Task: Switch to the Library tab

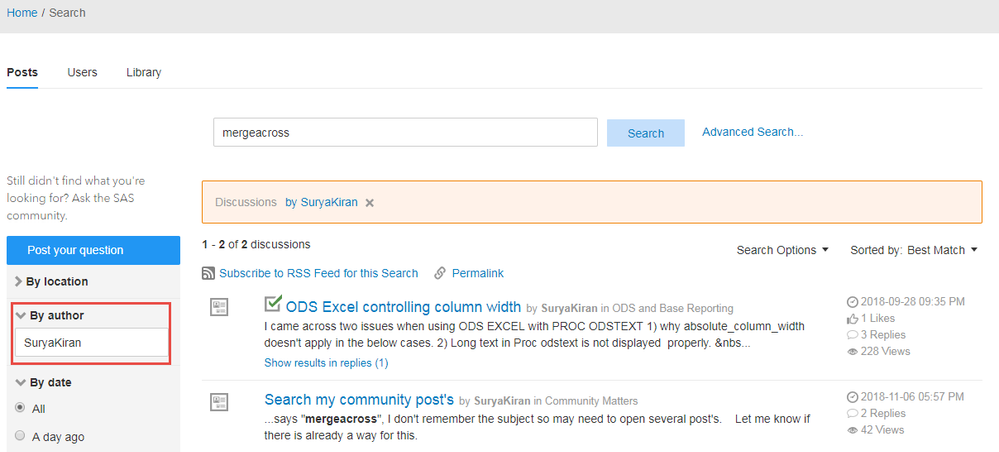Action: [143, 72]
